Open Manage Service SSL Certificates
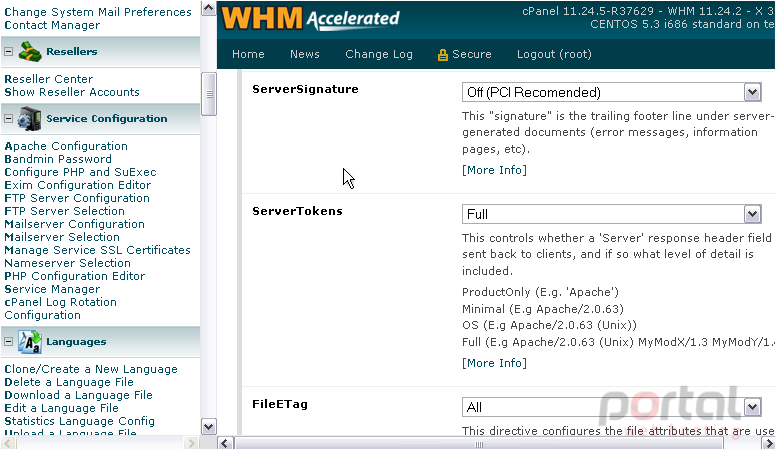 pyautogui.click(x=97, y=250)
